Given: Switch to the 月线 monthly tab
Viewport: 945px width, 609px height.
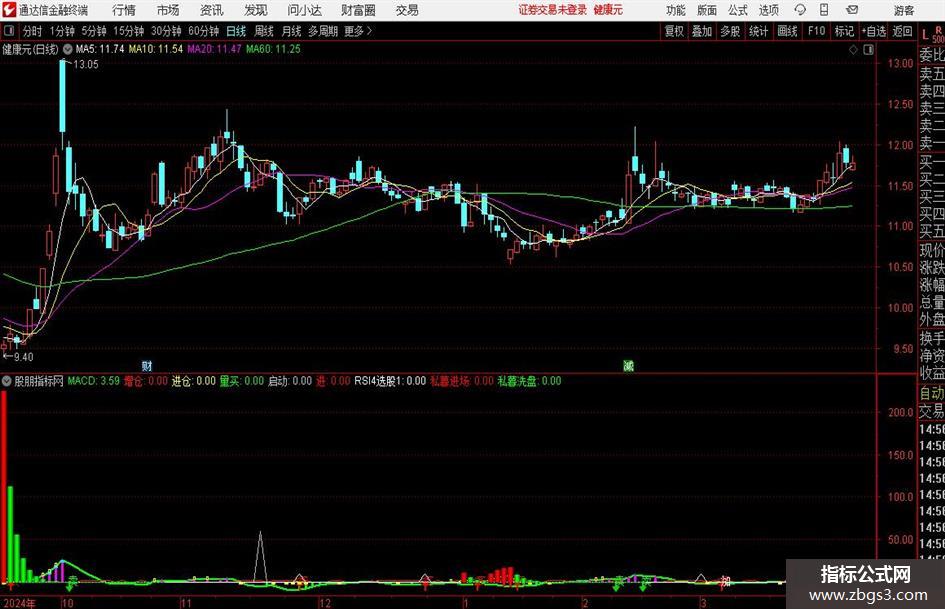Looking at the screenshot, I should 292,31.
